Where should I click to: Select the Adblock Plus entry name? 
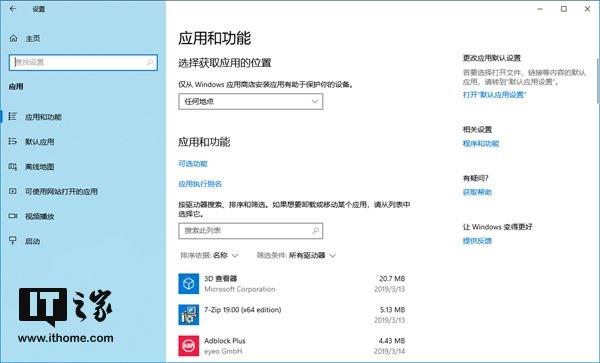[225, 340]
